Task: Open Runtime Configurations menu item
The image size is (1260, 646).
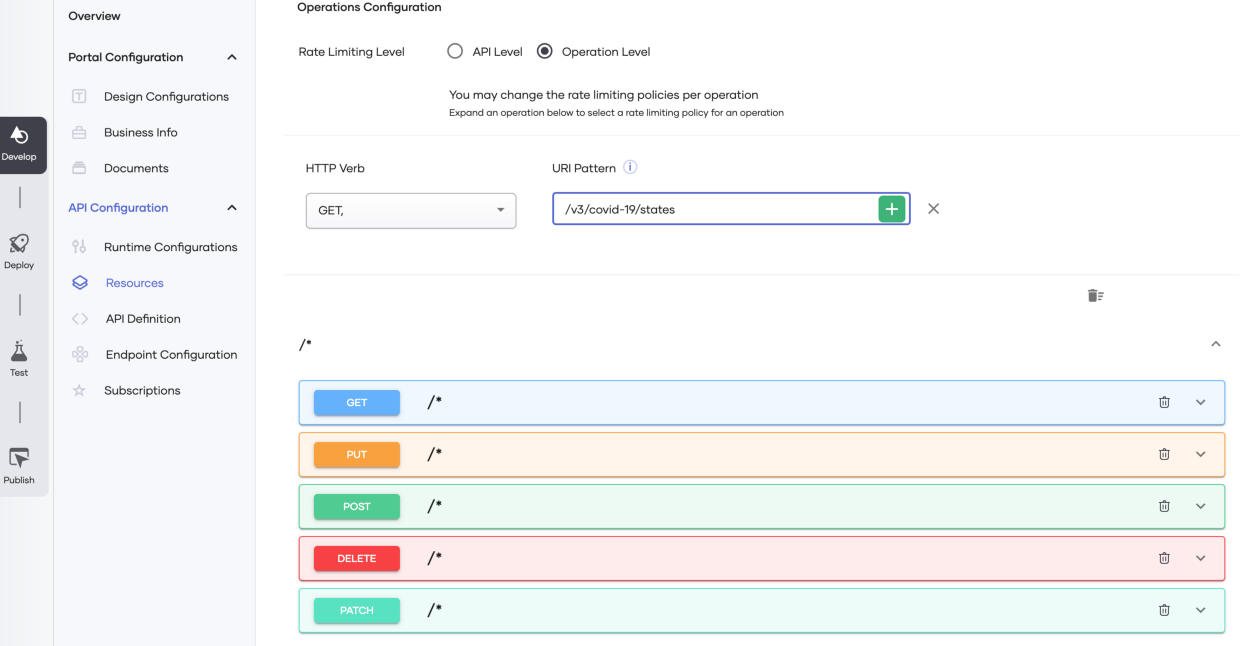Action: [170, 247]
